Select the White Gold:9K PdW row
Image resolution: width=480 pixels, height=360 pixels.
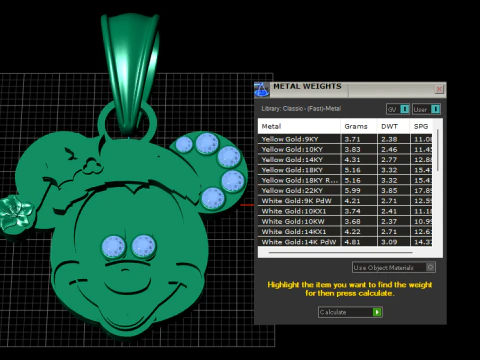[345, 201]
